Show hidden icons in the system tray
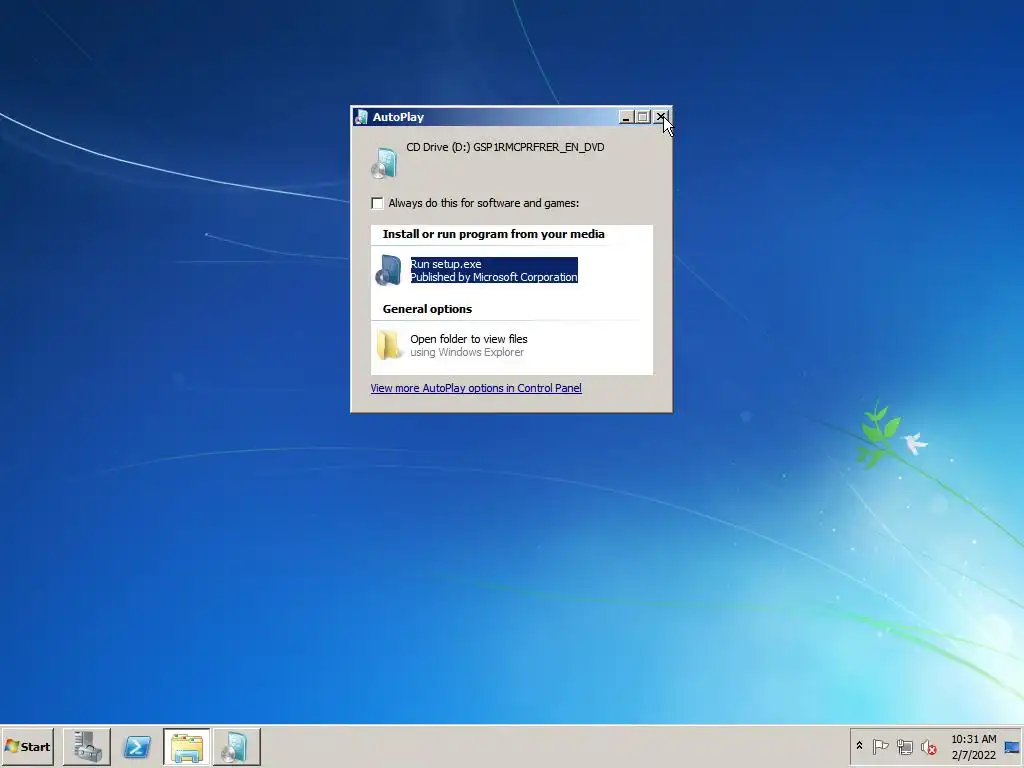The height and width of the screenshot is (768, 1024). pos(859,746)
